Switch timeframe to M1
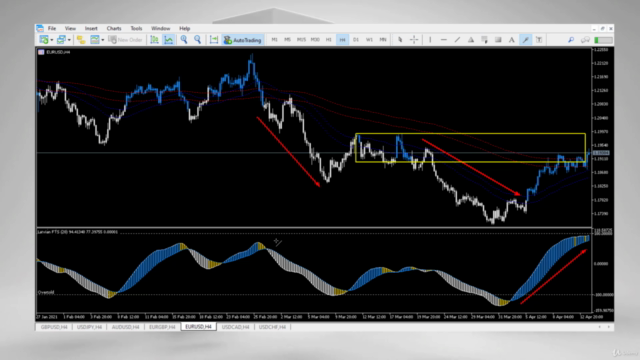The image size is (640, 360). tap(274, 40)
